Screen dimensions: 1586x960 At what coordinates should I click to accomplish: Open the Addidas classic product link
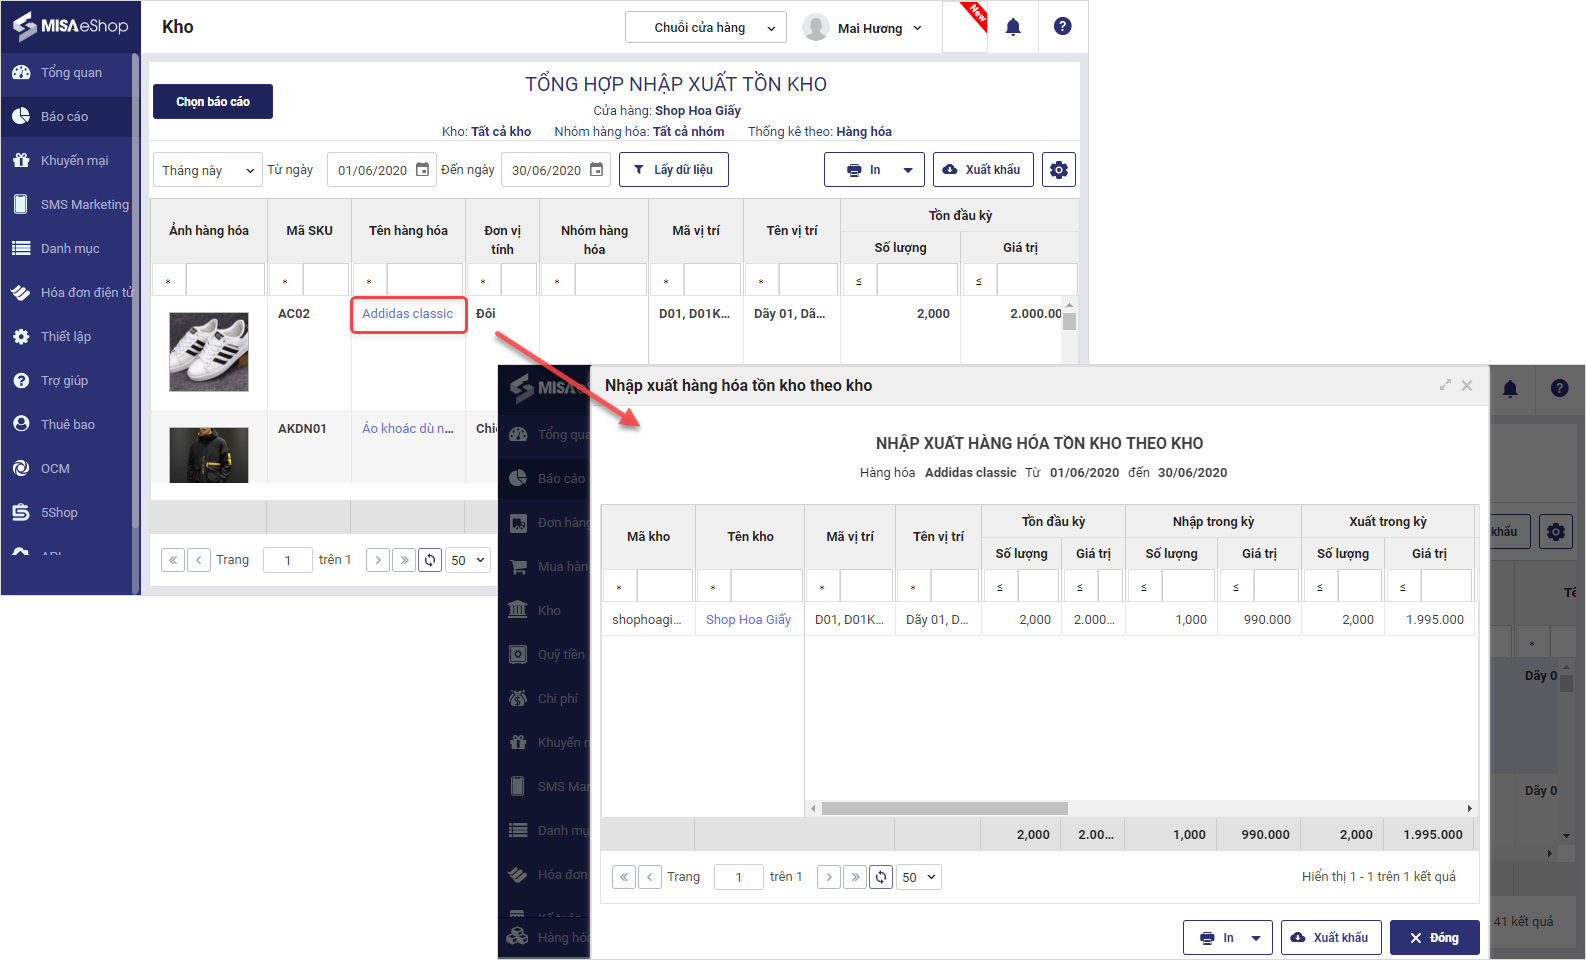407,314
